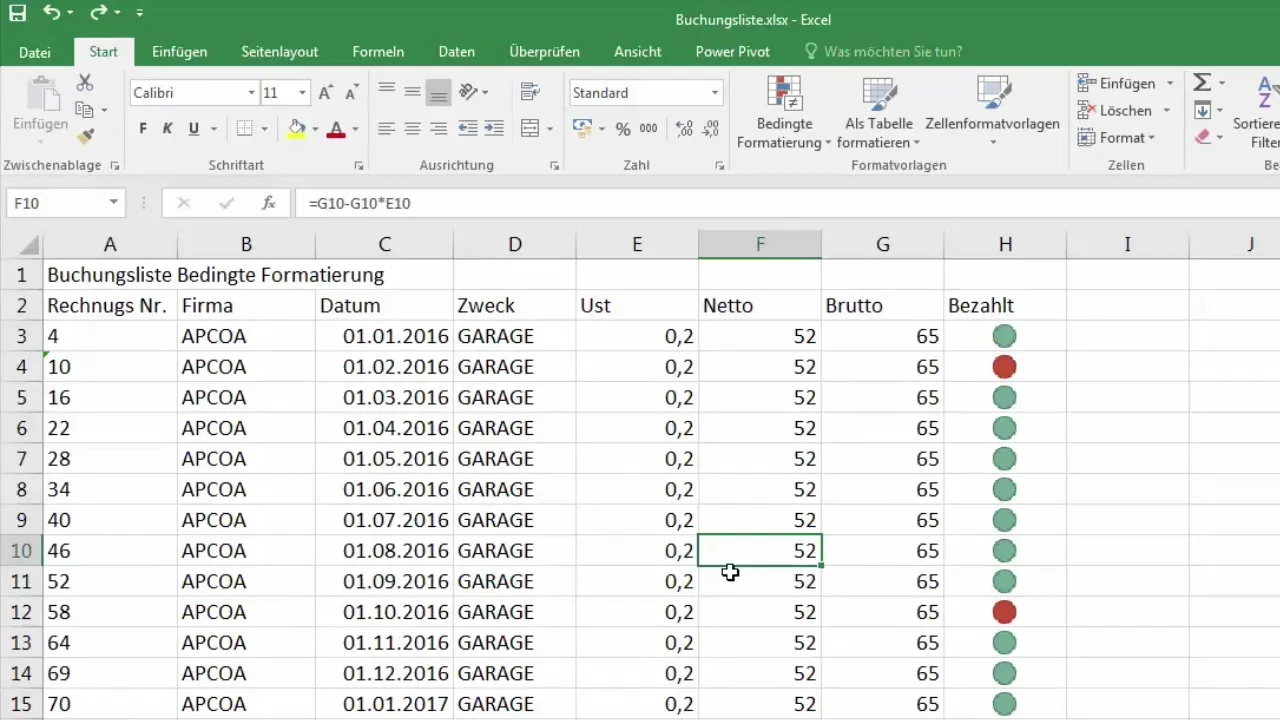Apply the yellow fill color
Screen dimensions: 1280x720
point(296,128)
